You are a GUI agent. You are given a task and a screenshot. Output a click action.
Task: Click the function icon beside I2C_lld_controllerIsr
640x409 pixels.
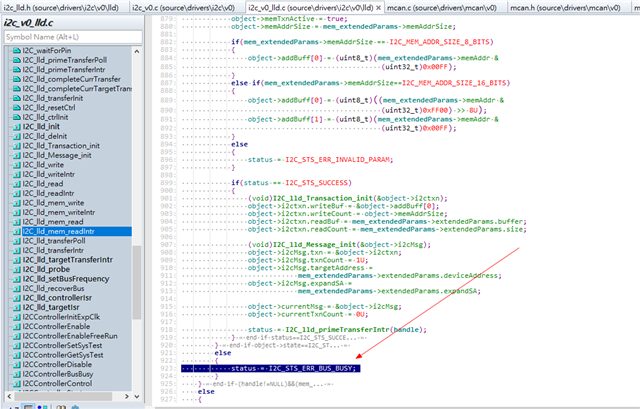(x=17, y=298)
